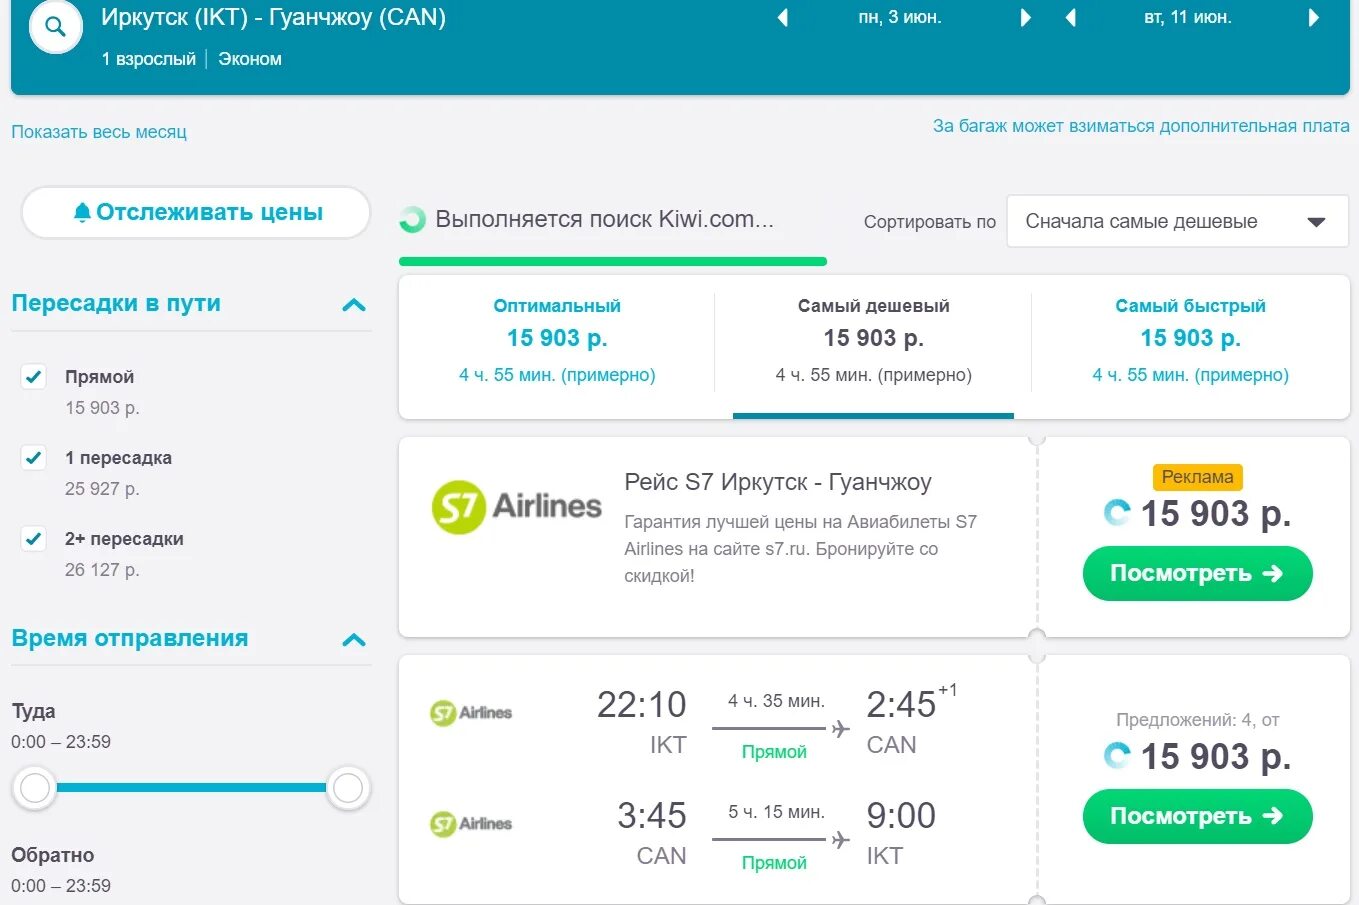Uncheck the 2+ пересадки filter

click(x=34, y=539)
